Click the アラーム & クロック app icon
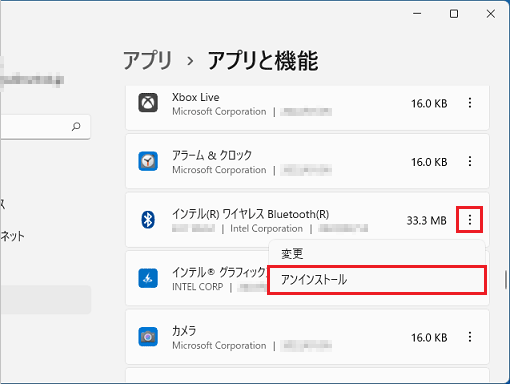Image resolution: width=510 pixels, height=384 pixels. 148,161
